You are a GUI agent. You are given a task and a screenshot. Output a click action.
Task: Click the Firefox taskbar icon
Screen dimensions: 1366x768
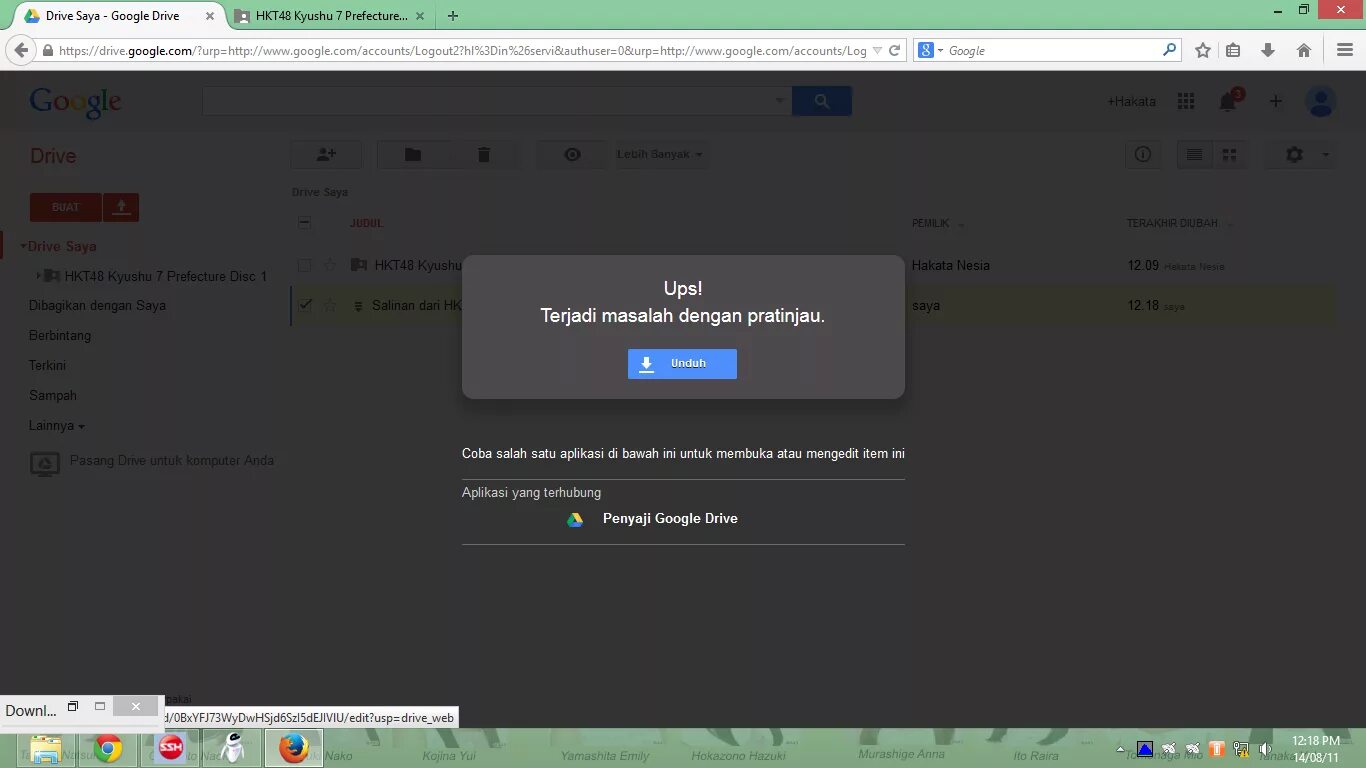click(x=294, y=748)
